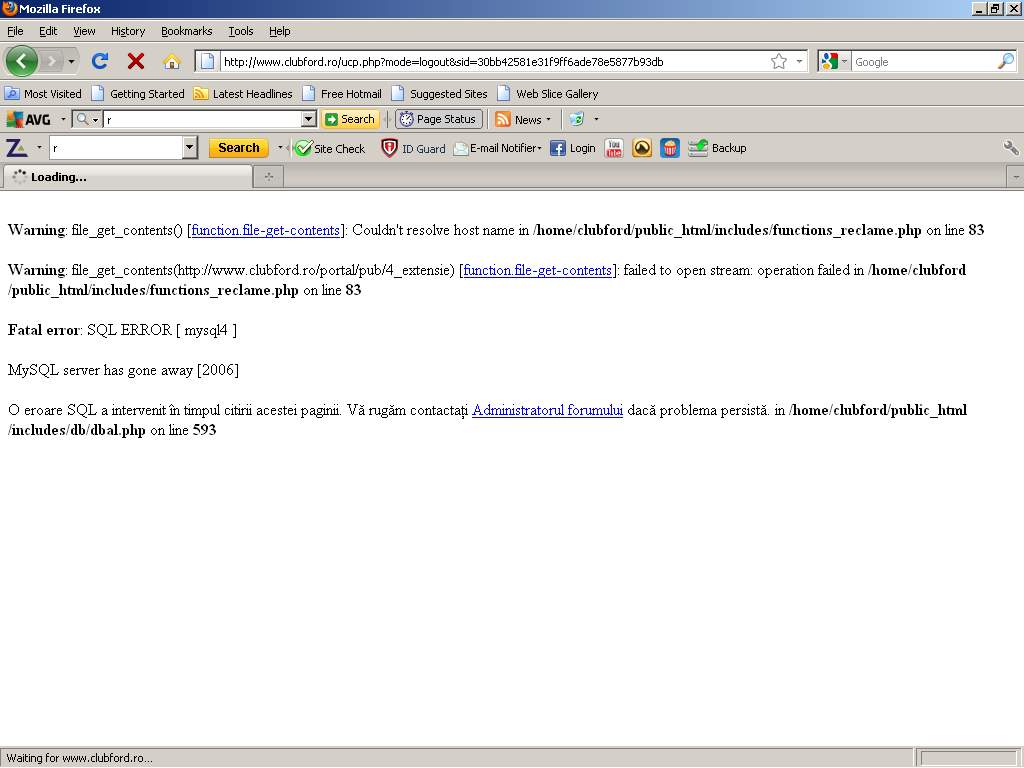1024x768 pixels.
Task: Open the toolbar wrench settings icon
Action: click(x=1011, y=148)
